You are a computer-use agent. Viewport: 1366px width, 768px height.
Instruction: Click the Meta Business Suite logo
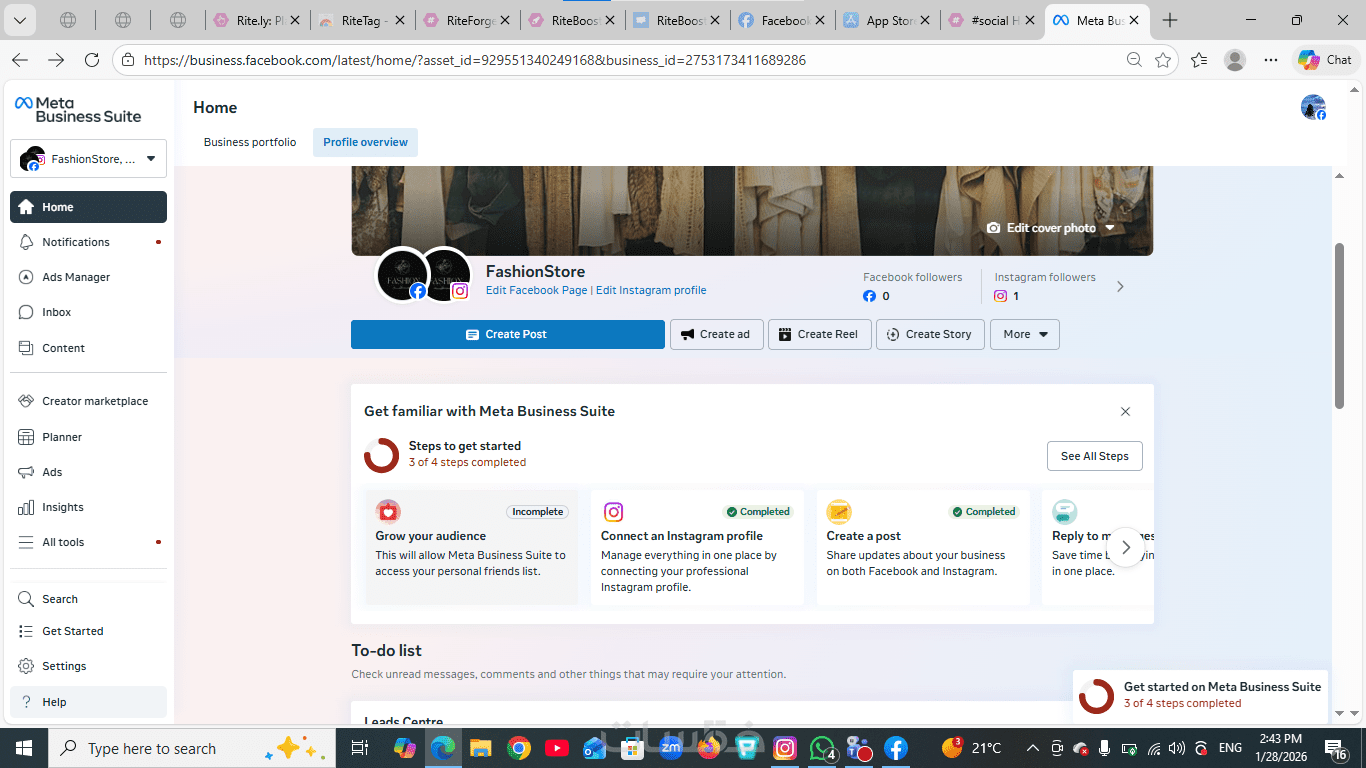click(78, 109)
